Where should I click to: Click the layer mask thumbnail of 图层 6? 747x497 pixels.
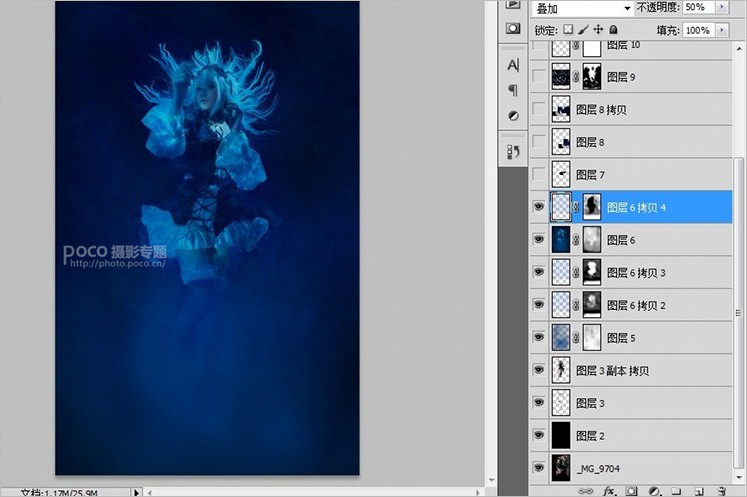point(593,240)
